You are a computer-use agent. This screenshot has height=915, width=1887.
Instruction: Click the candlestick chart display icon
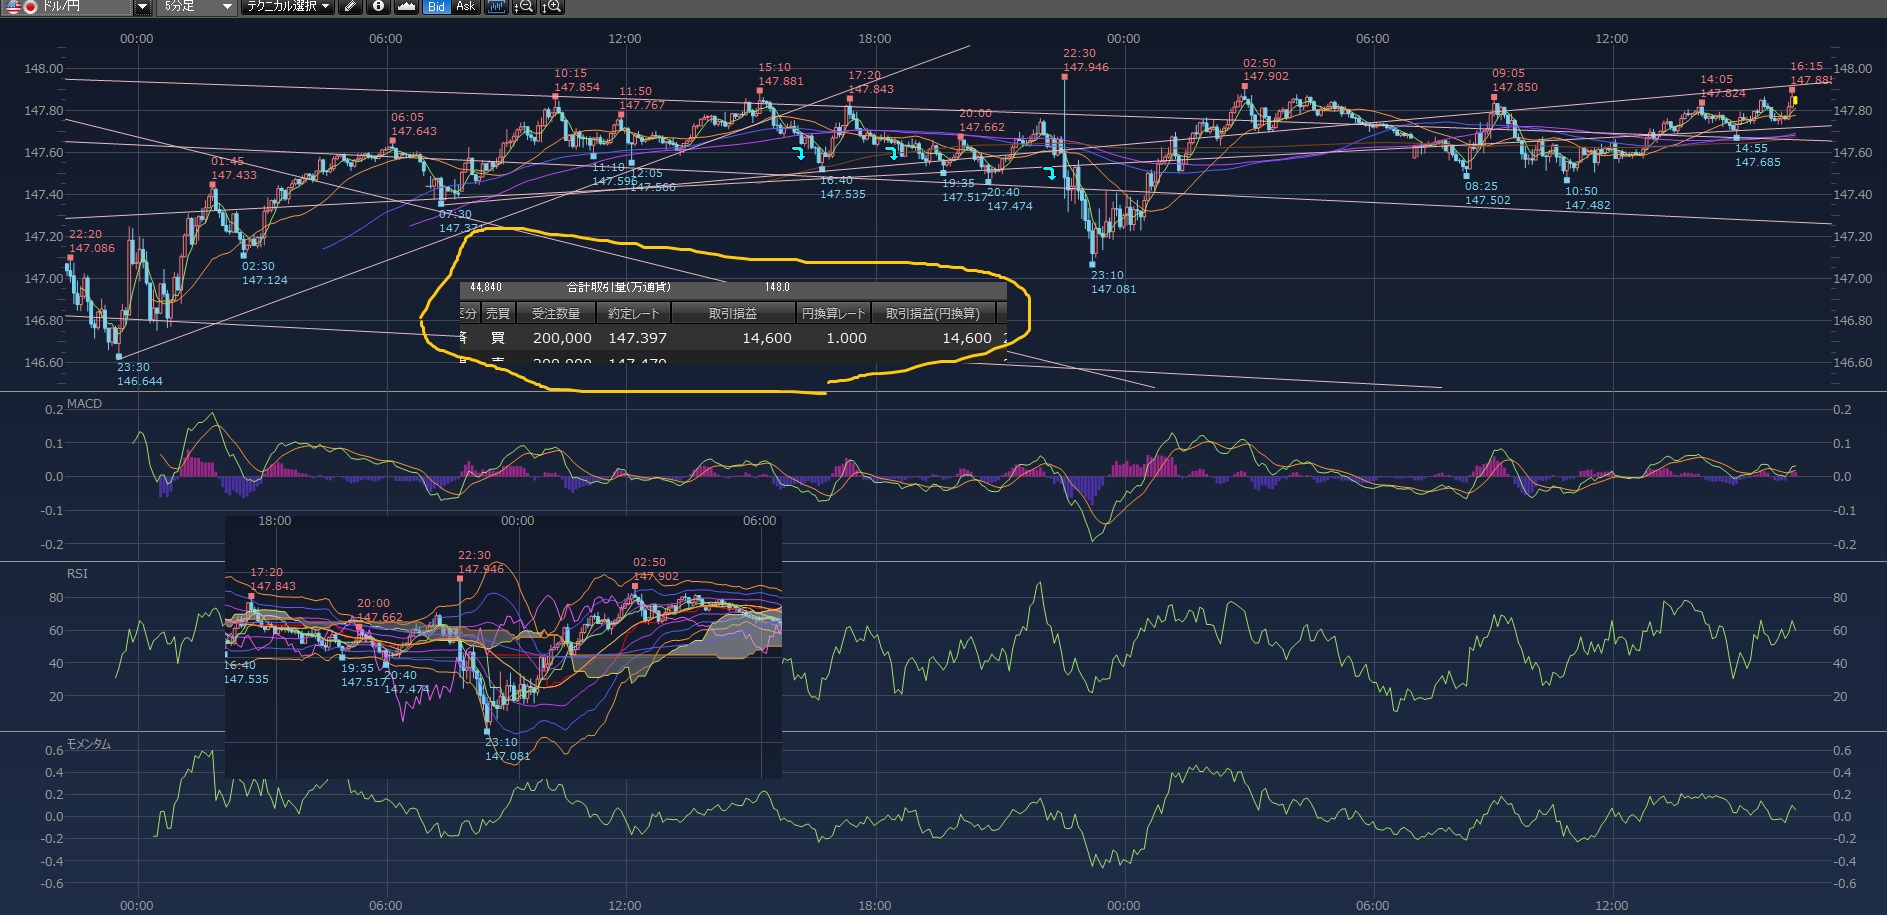(496, 6)
